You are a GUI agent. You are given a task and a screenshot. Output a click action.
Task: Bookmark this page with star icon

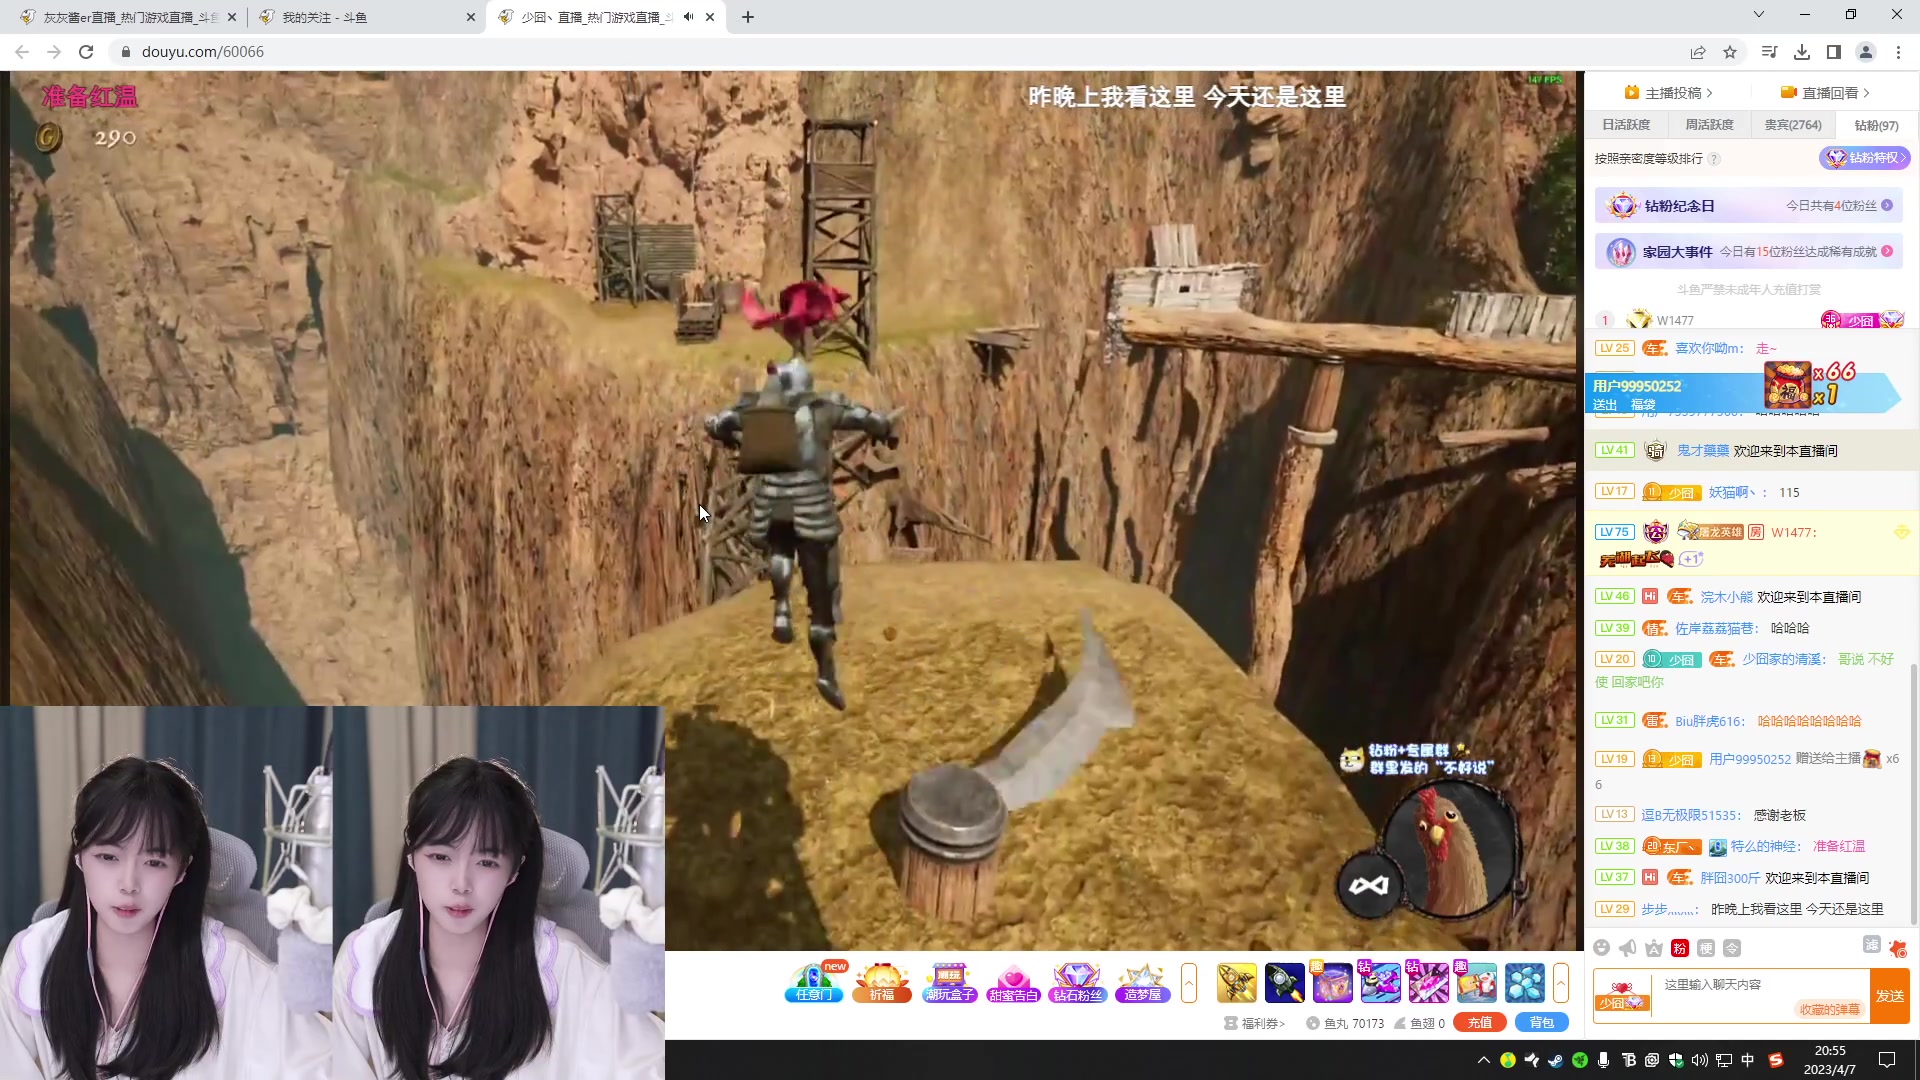tap(1730, 52)
